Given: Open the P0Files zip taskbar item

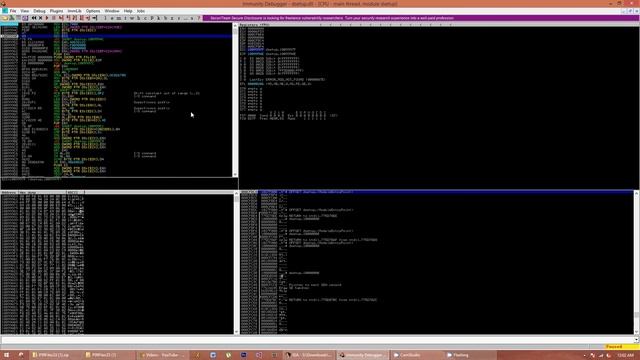Looking at the screenshot, I should tap(55, 355).
